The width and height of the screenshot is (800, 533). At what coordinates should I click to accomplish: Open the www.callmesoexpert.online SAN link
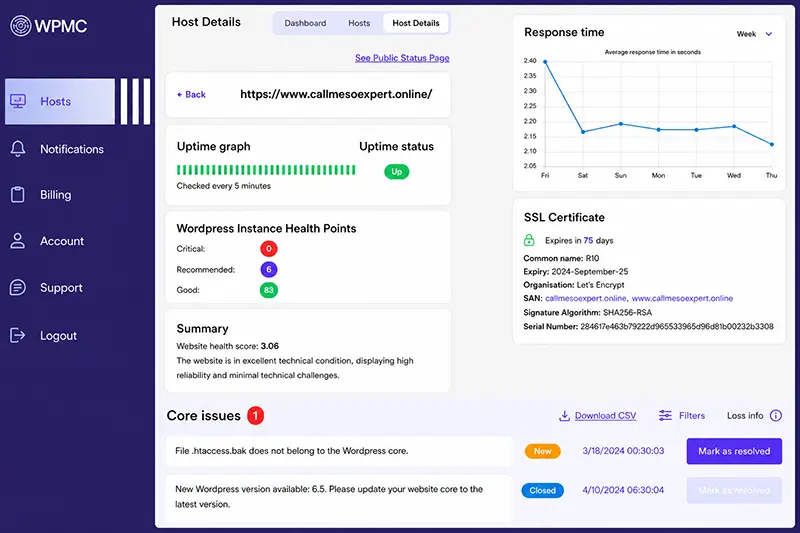(x=682, y=298)
